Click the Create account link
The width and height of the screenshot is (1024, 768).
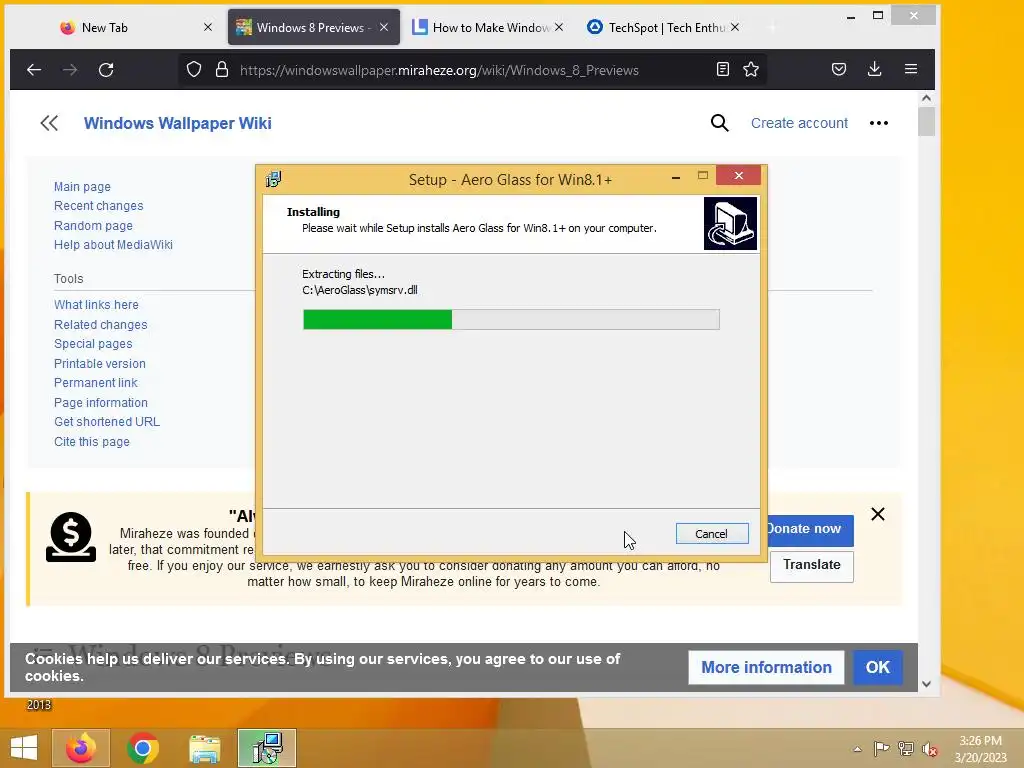[x=799, y=123]
